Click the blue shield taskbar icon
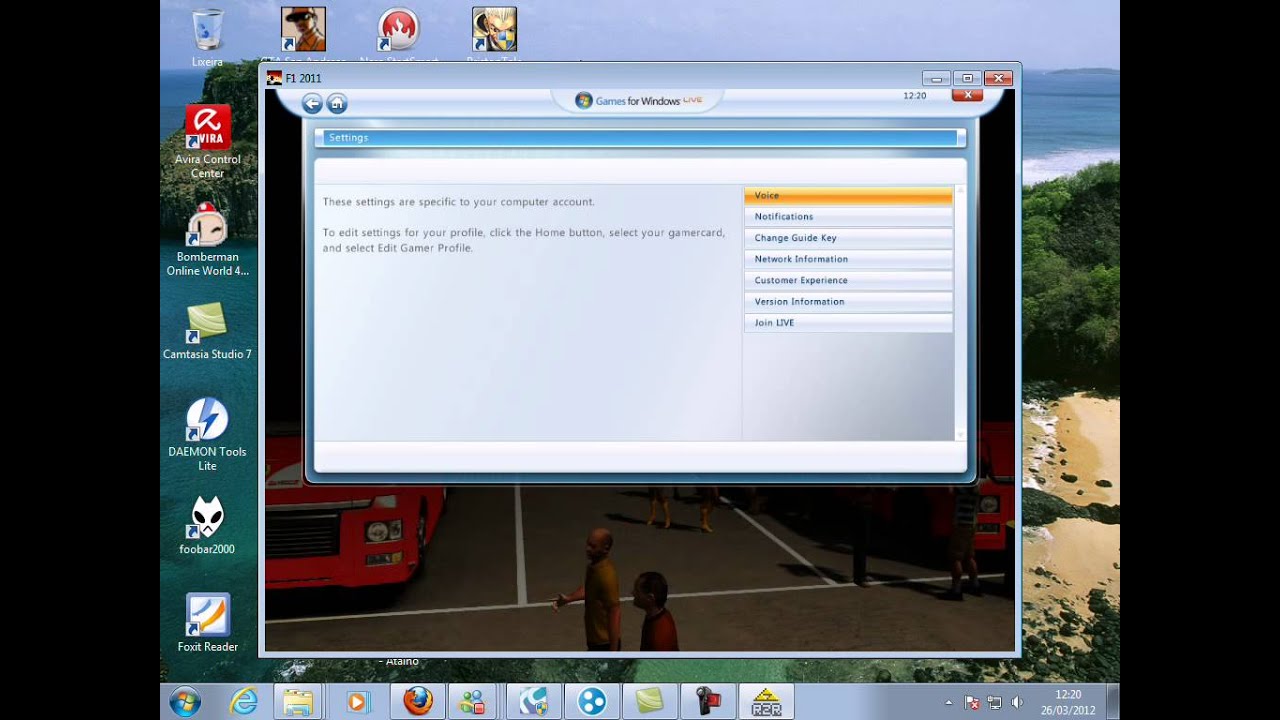 534,702
